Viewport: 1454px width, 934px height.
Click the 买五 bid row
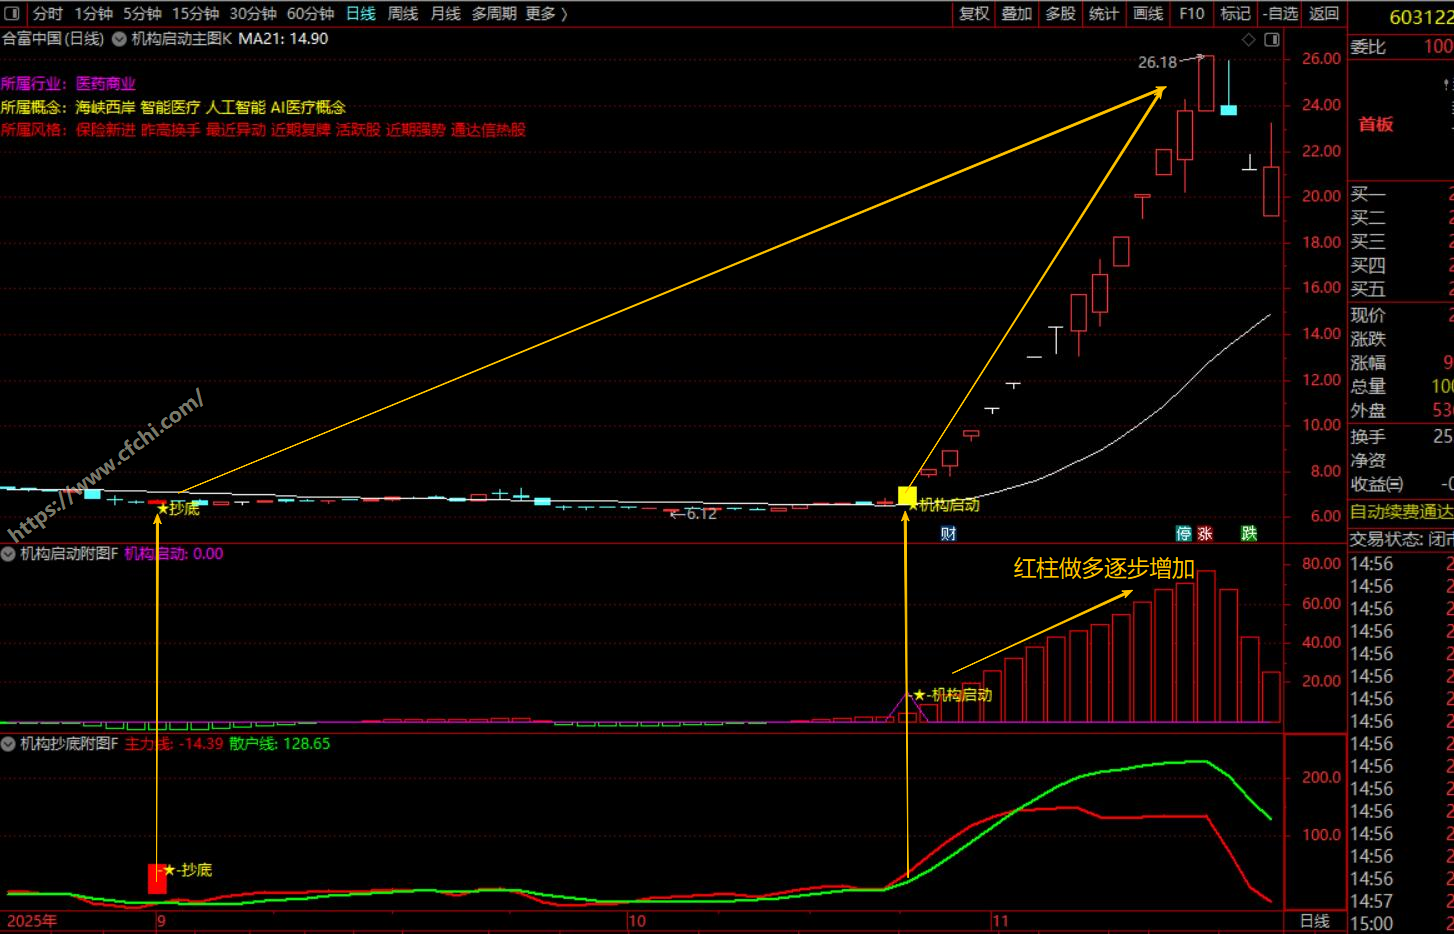(1401, 290)
